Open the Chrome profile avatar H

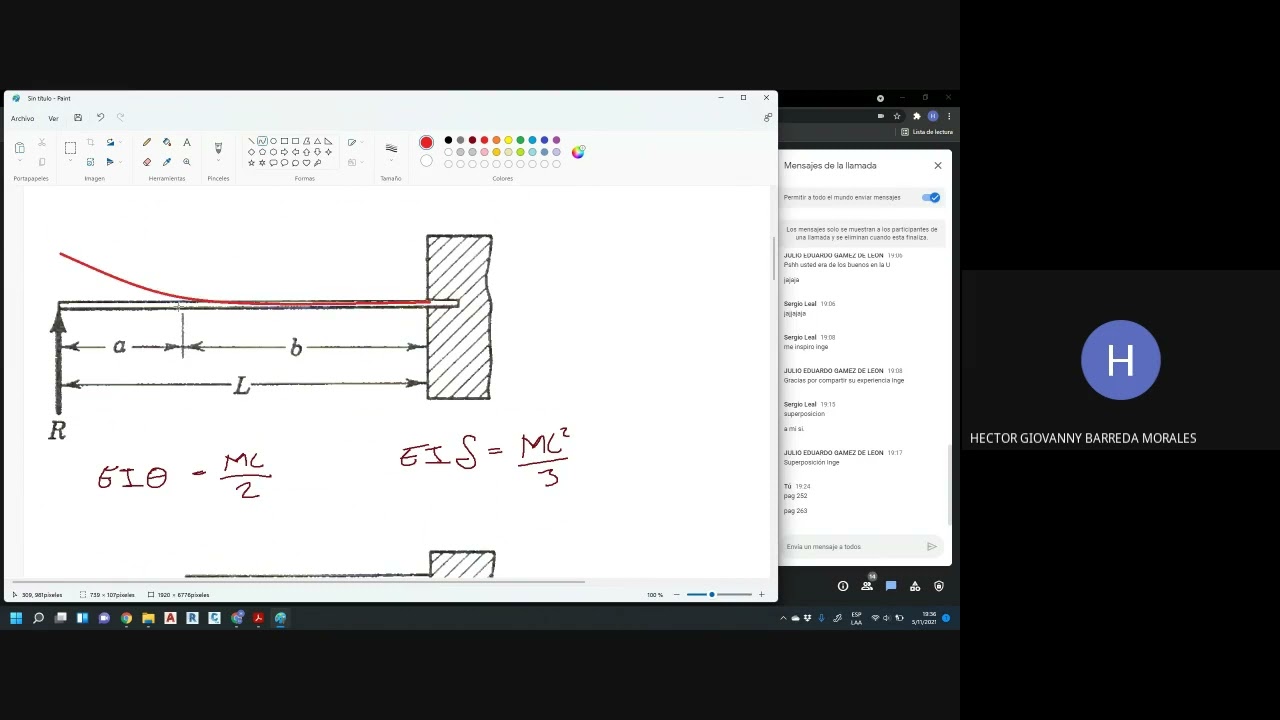[933, 116]
